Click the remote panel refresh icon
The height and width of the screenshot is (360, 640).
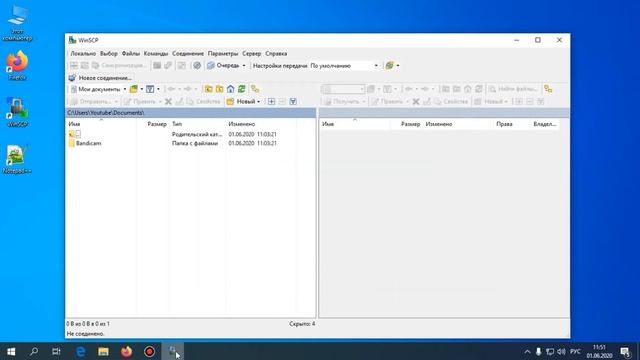(479, 89)
